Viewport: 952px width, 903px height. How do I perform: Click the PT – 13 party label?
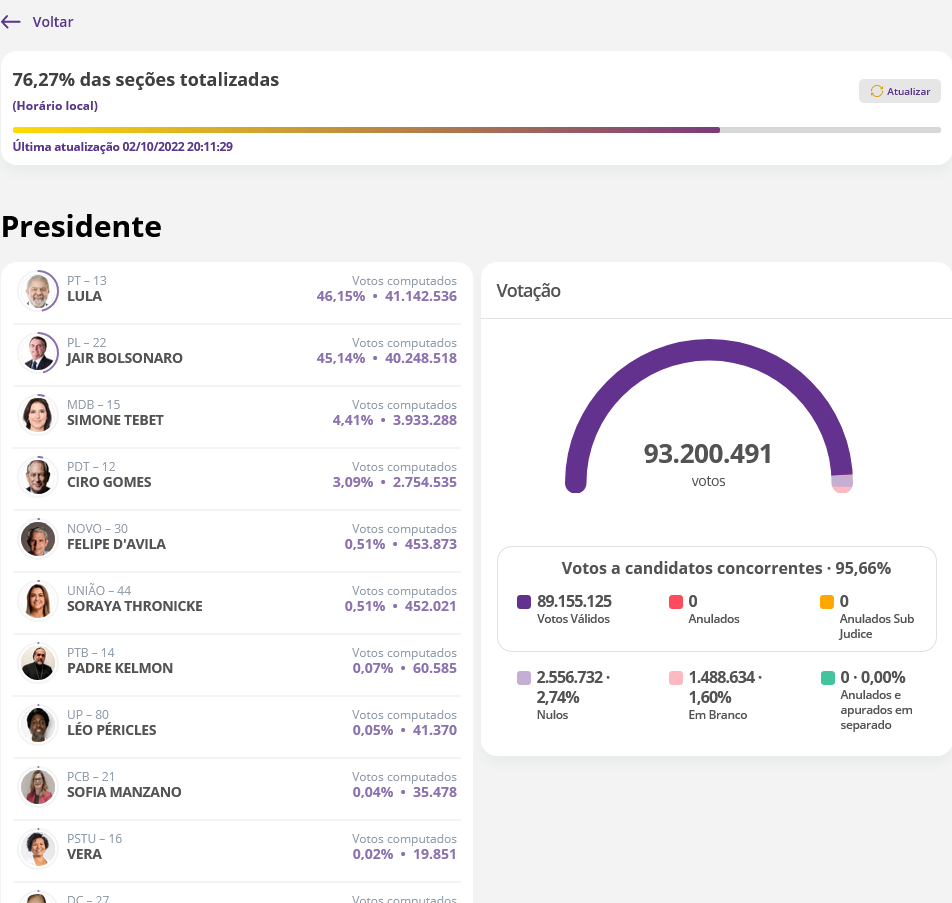pyautogui.click(x=87, y=281)
